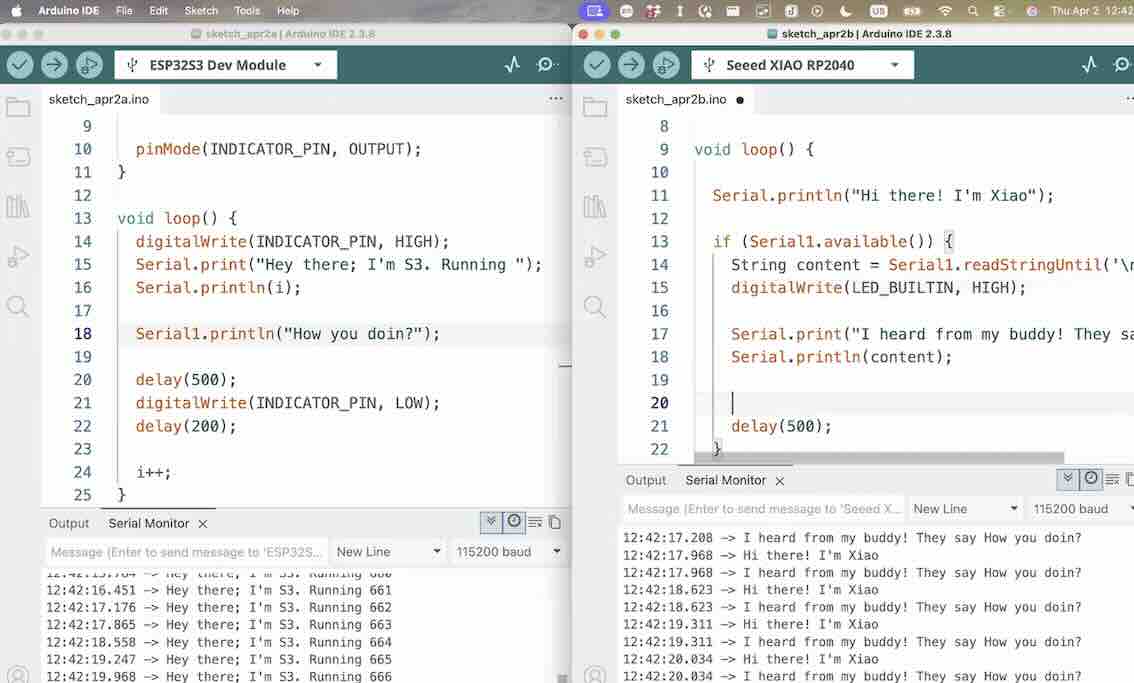Image resolution: width=1134 pixels, height=683 pixels.
Task: Open Control Center in macOS menu bar
Action: click(999, 11)
